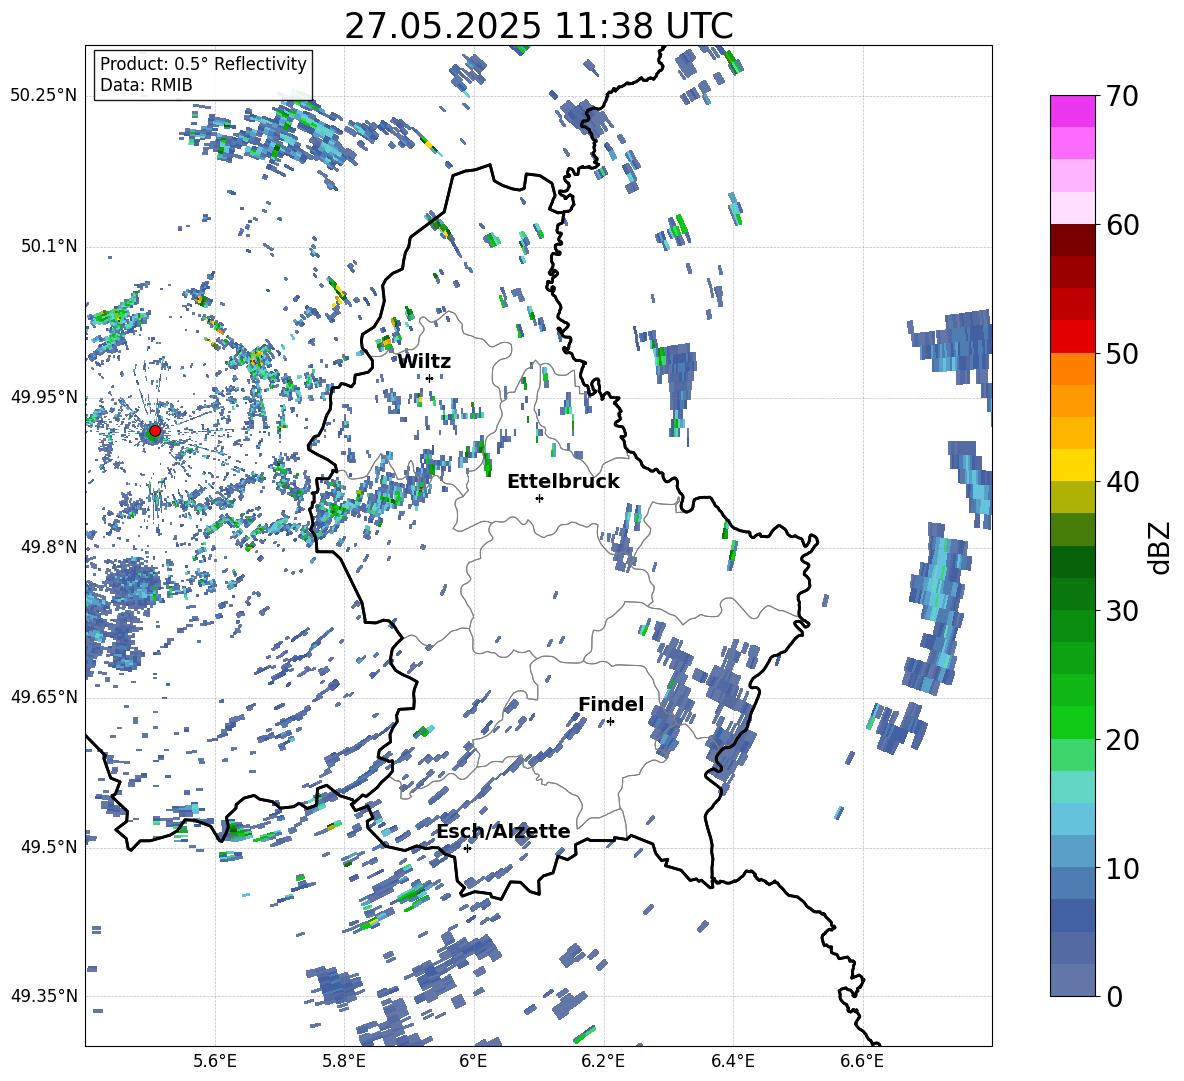Click the 40 colorbar tick label

coord(1121,482)
